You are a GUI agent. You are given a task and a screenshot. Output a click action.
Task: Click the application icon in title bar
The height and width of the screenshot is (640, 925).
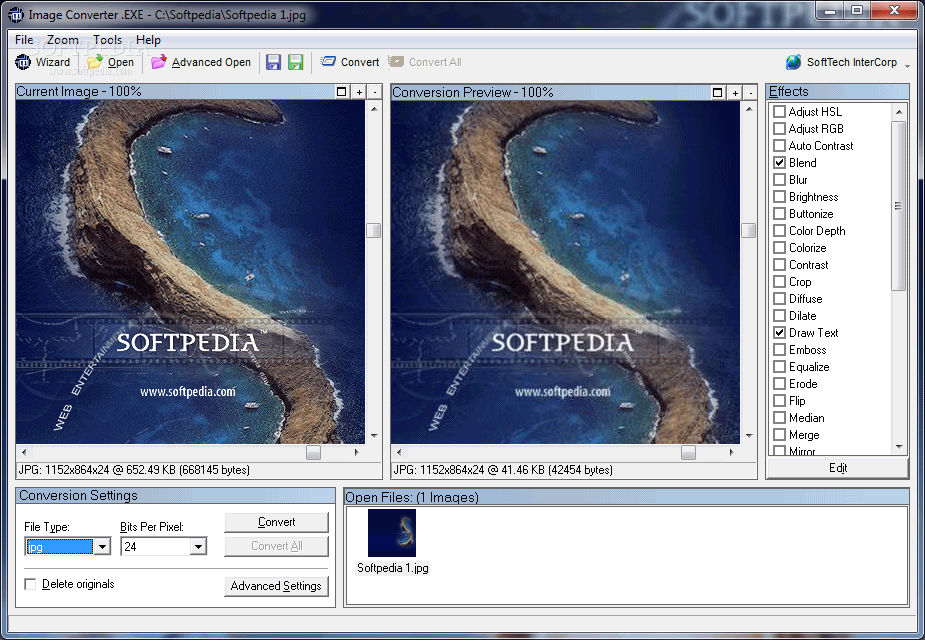coord(16,15)
